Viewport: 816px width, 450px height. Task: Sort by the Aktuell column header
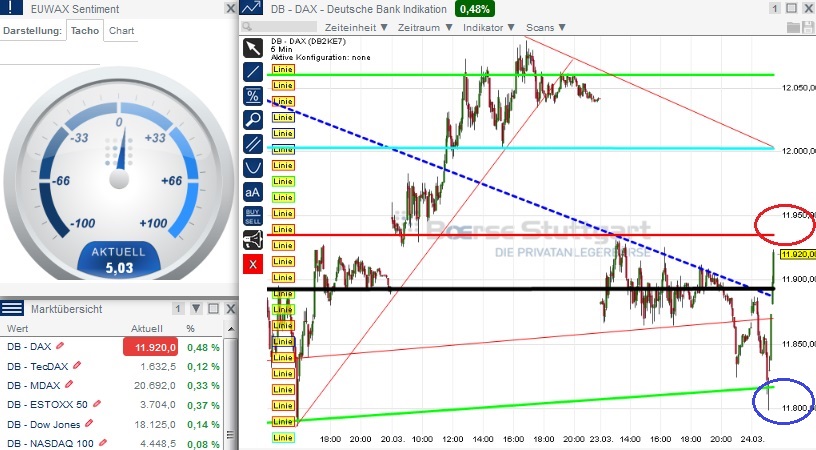(147, 329)
